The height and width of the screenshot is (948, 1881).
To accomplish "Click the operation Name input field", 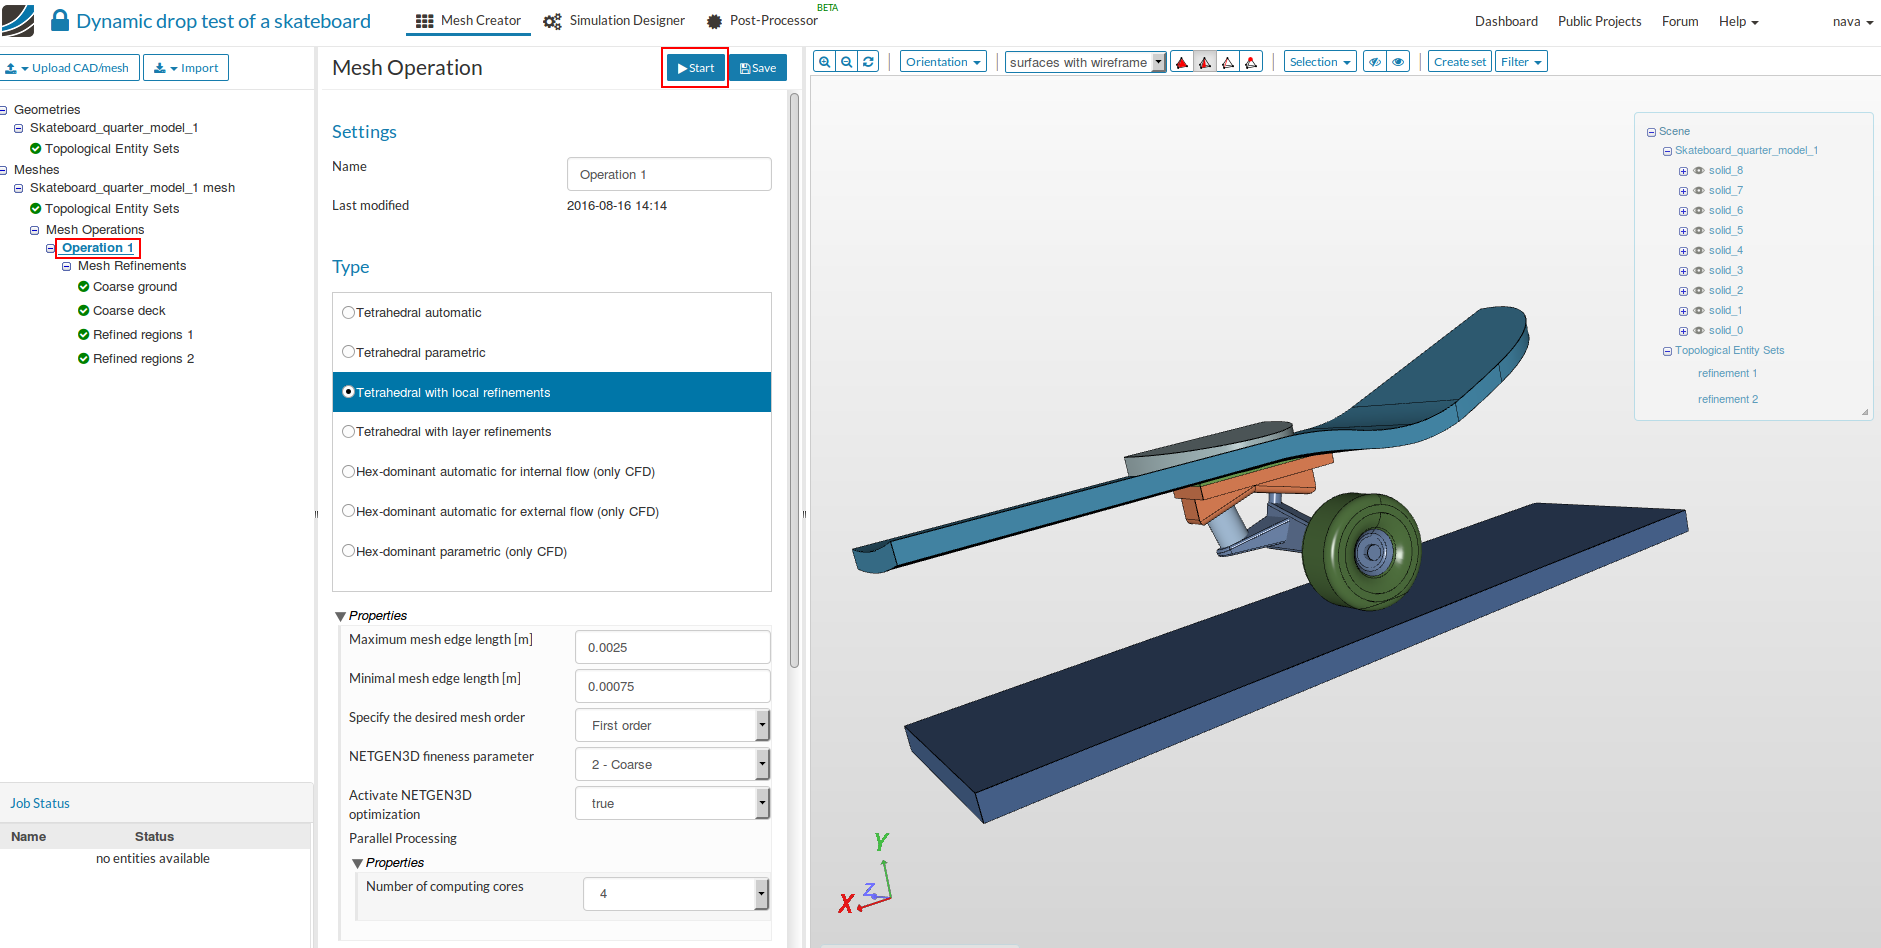I will pos(669,174).
